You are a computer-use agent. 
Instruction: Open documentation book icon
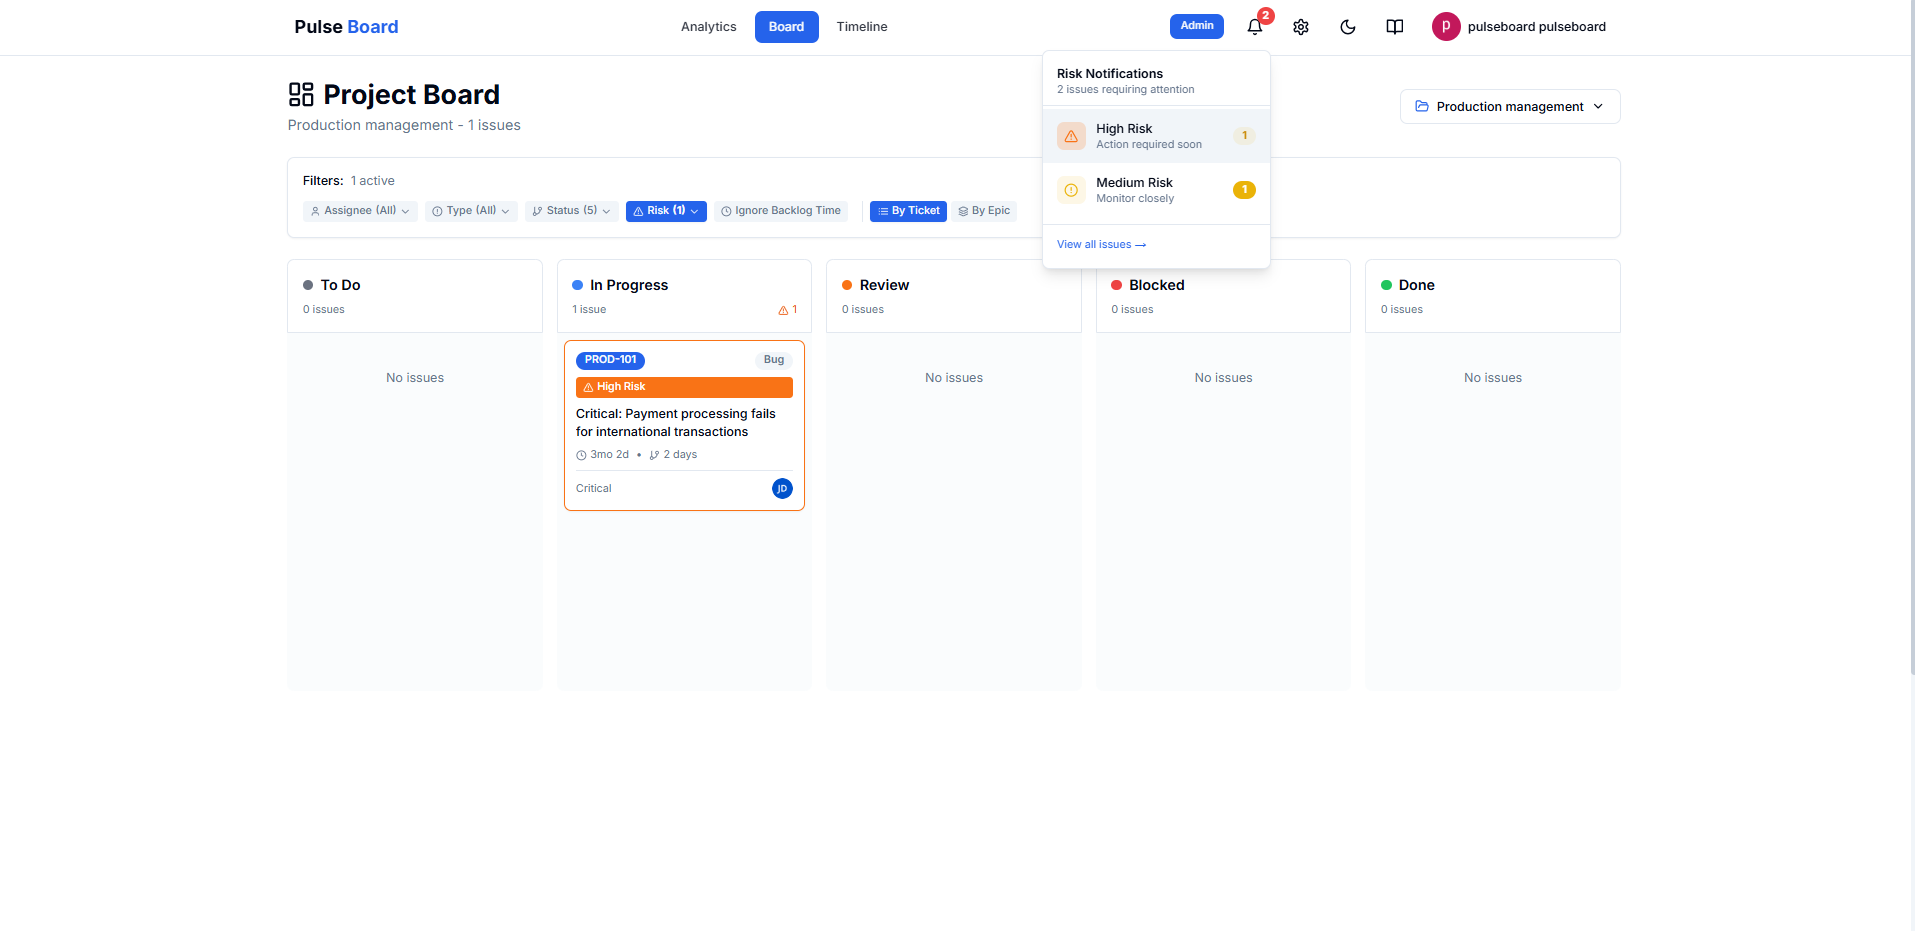pyautogui.click(x=1394, y=27)
